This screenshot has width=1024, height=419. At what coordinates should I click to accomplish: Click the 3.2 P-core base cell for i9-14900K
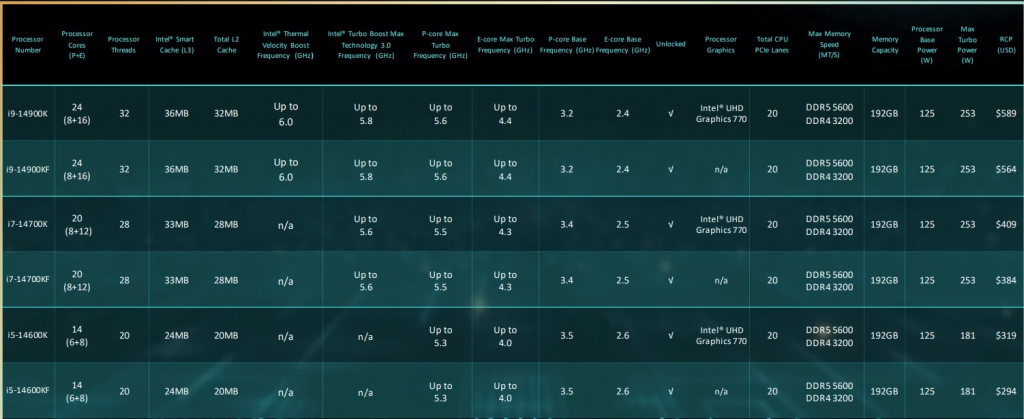pyautogui.click(x=567, y=114)
